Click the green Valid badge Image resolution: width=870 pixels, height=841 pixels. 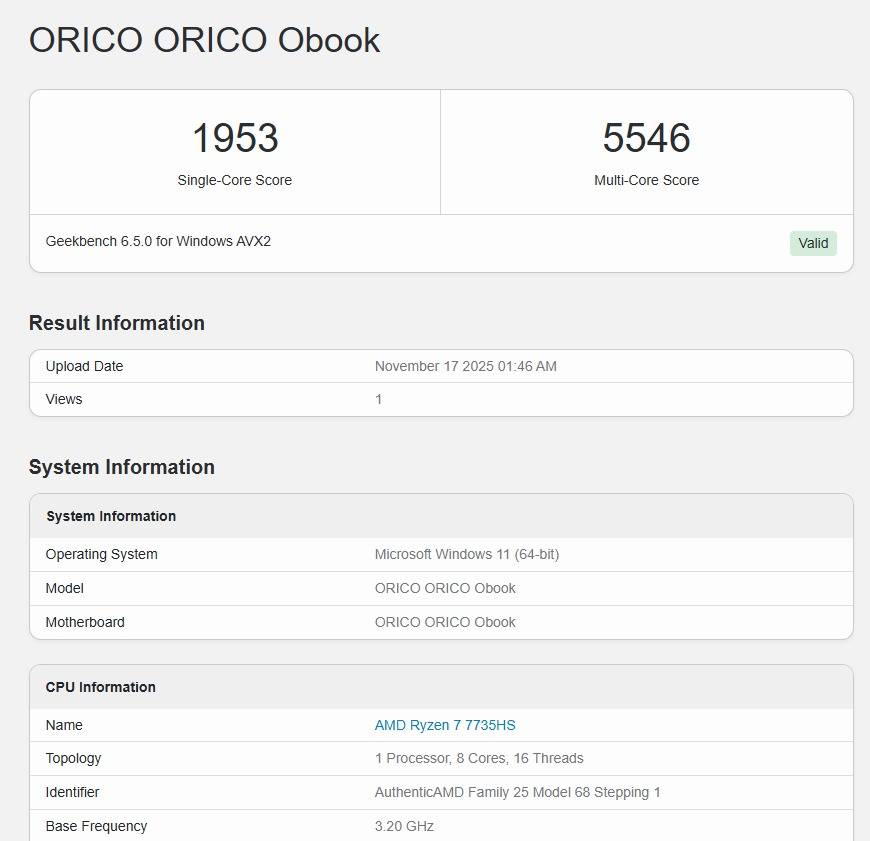(813, 243)
